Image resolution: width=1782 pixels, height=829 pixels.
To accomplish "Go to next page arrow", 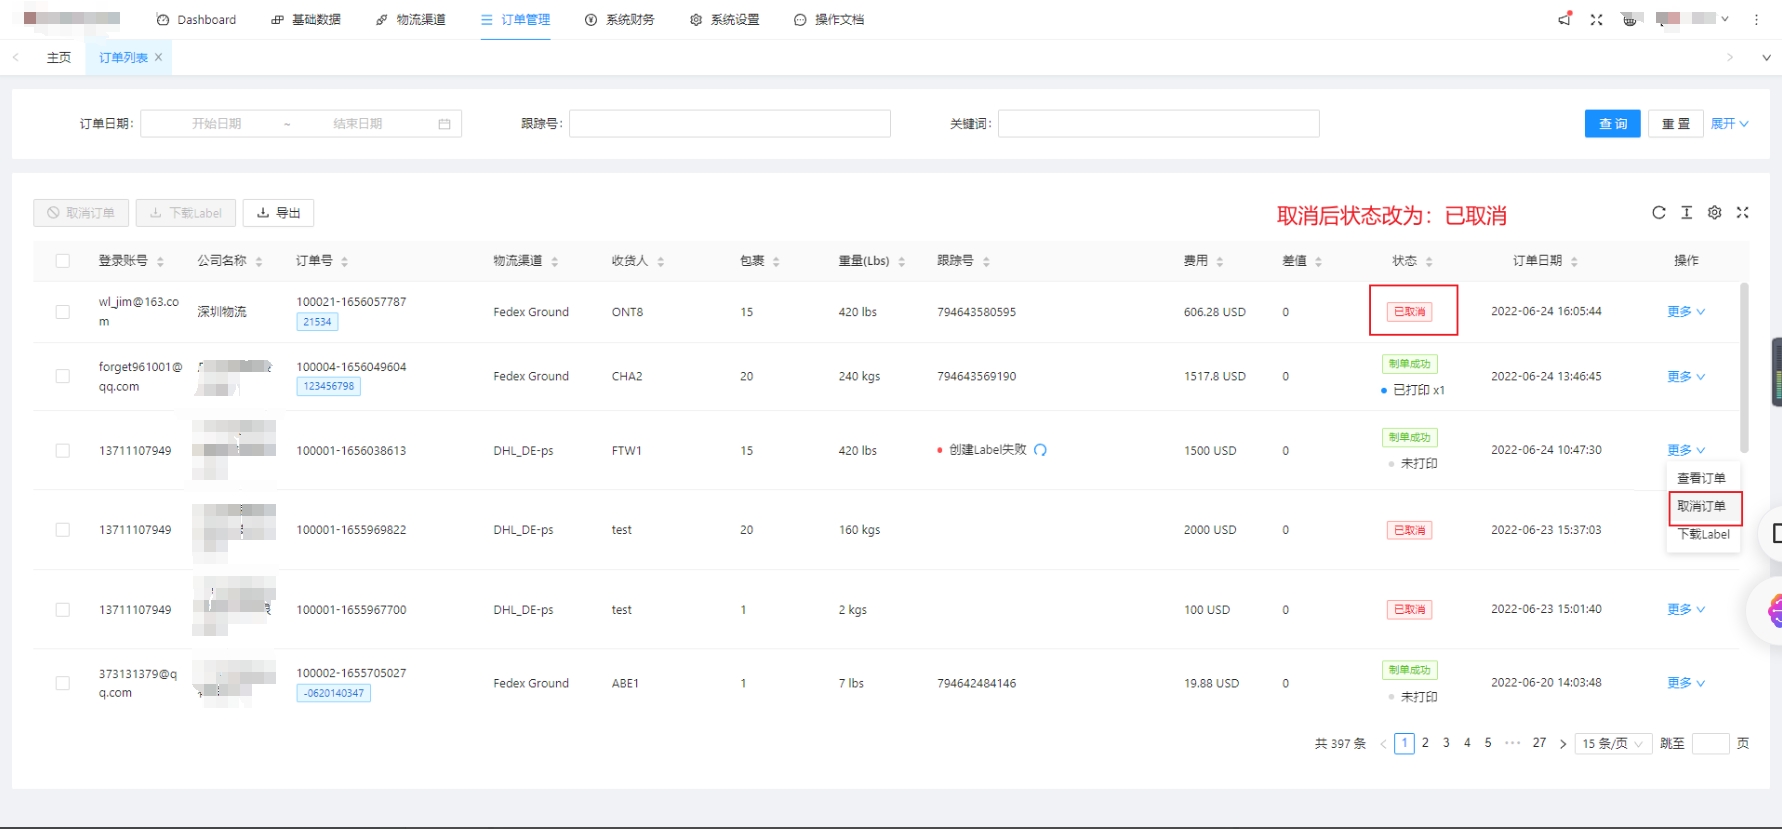I will [x=1563, y=744].
